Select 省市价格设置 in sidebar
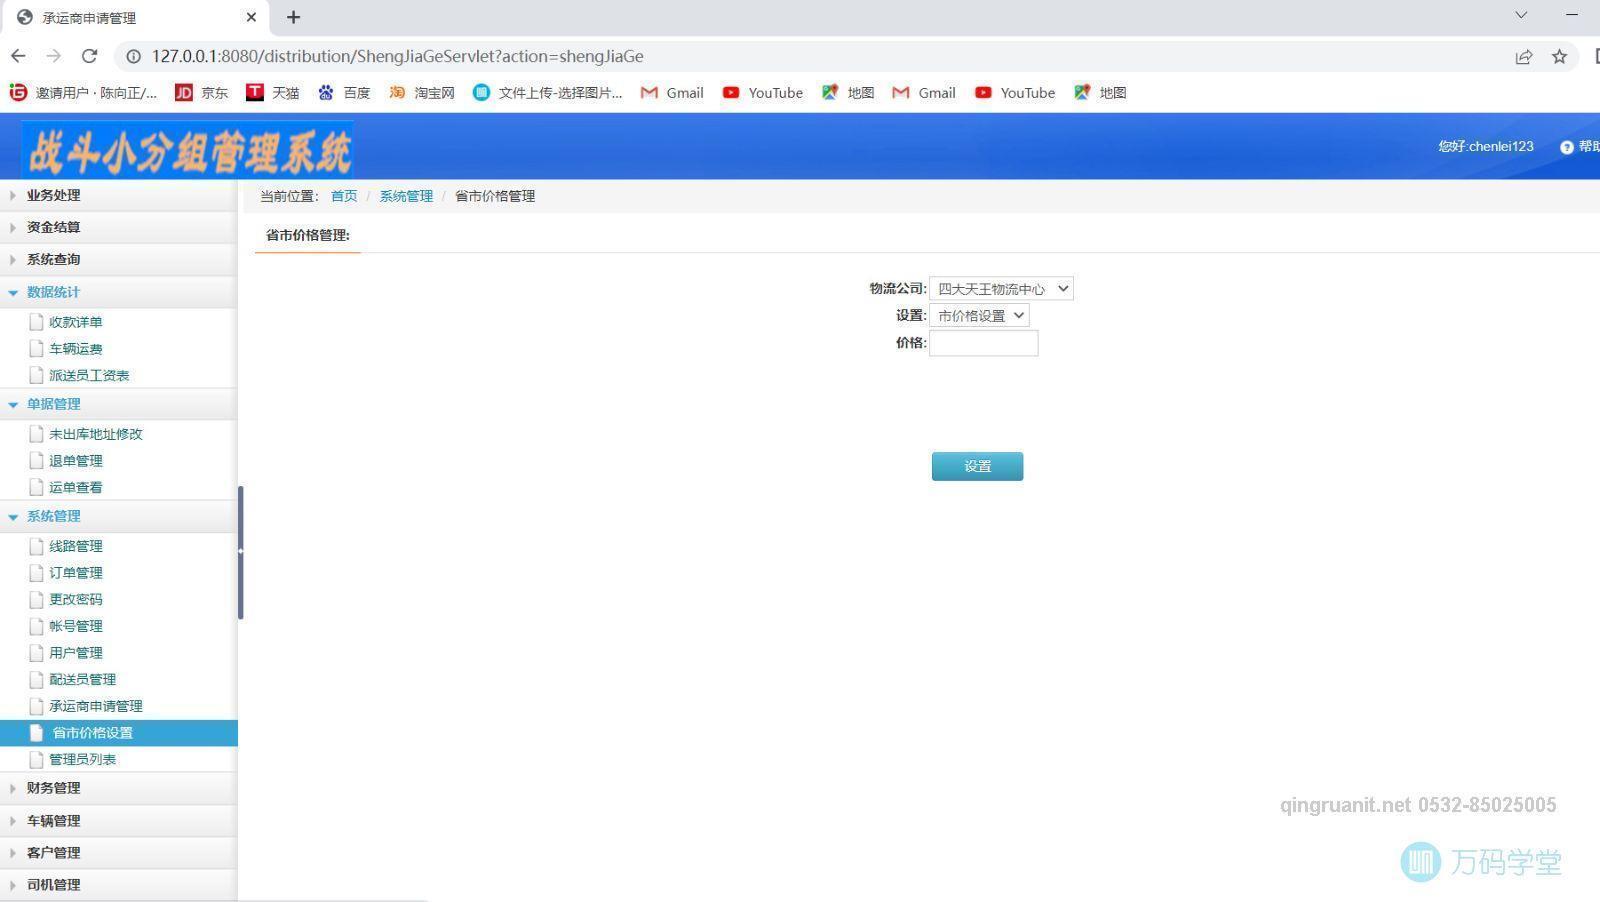The height and width of the screenshot is (902, 1600). pyautogui.click(x=118, y=733)
